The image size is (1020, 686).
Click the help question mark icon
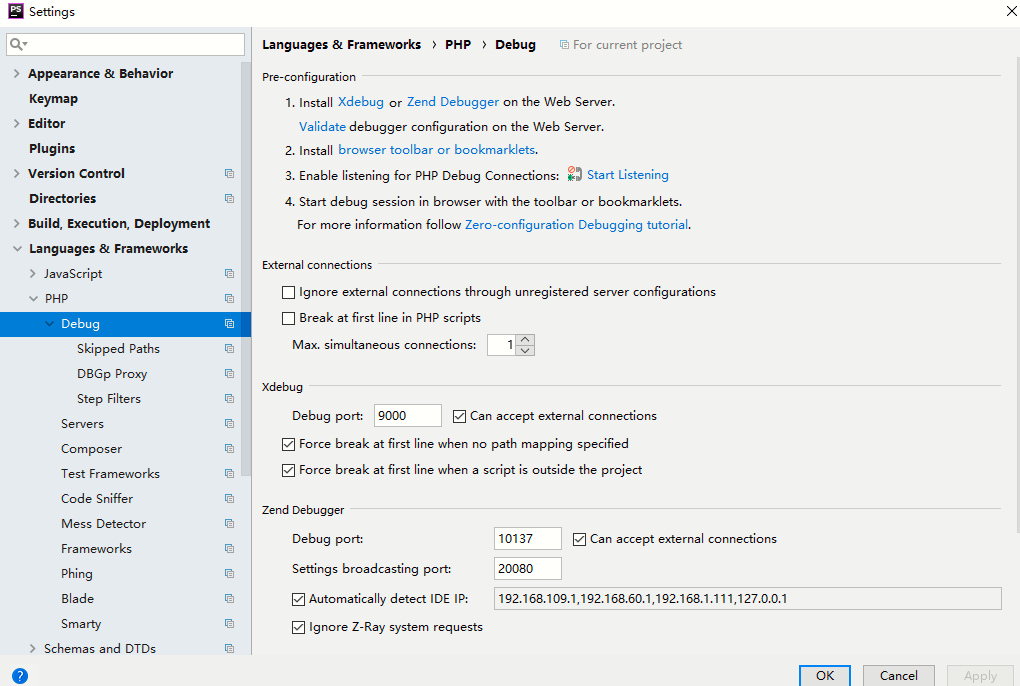click(x=20, y=676)
